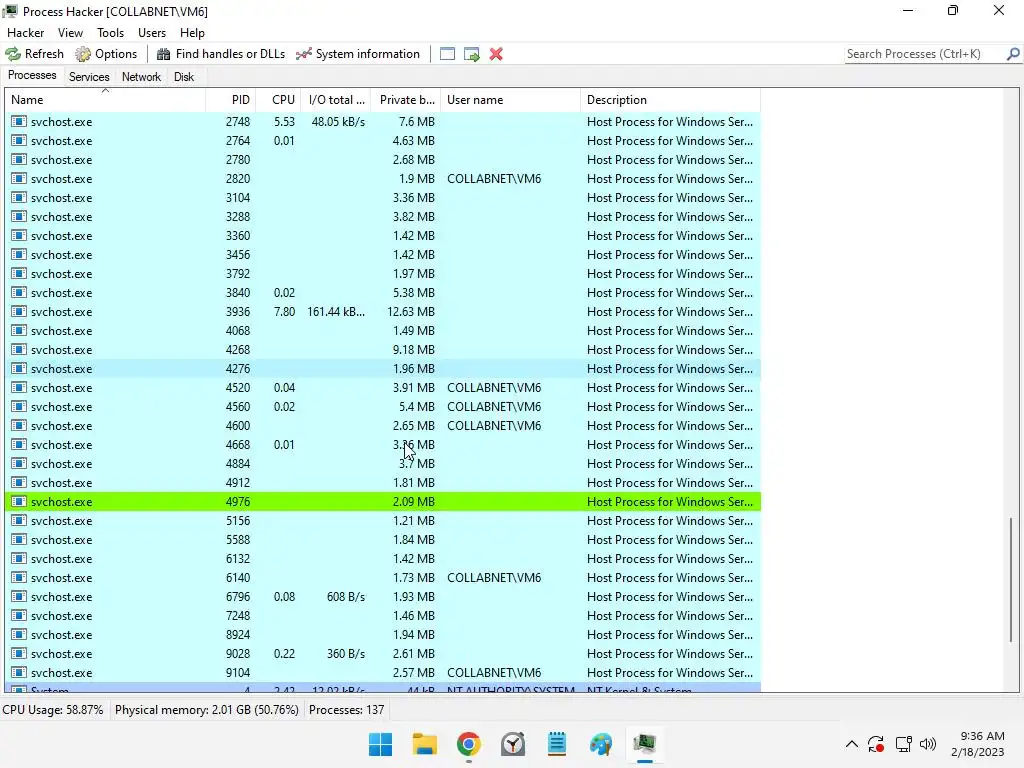The width and height of the screenshot is (1024, 768).
Task: Click process icon of svchost.exe PID 6132
Action: pyautogui.click(x=19, y=558)
